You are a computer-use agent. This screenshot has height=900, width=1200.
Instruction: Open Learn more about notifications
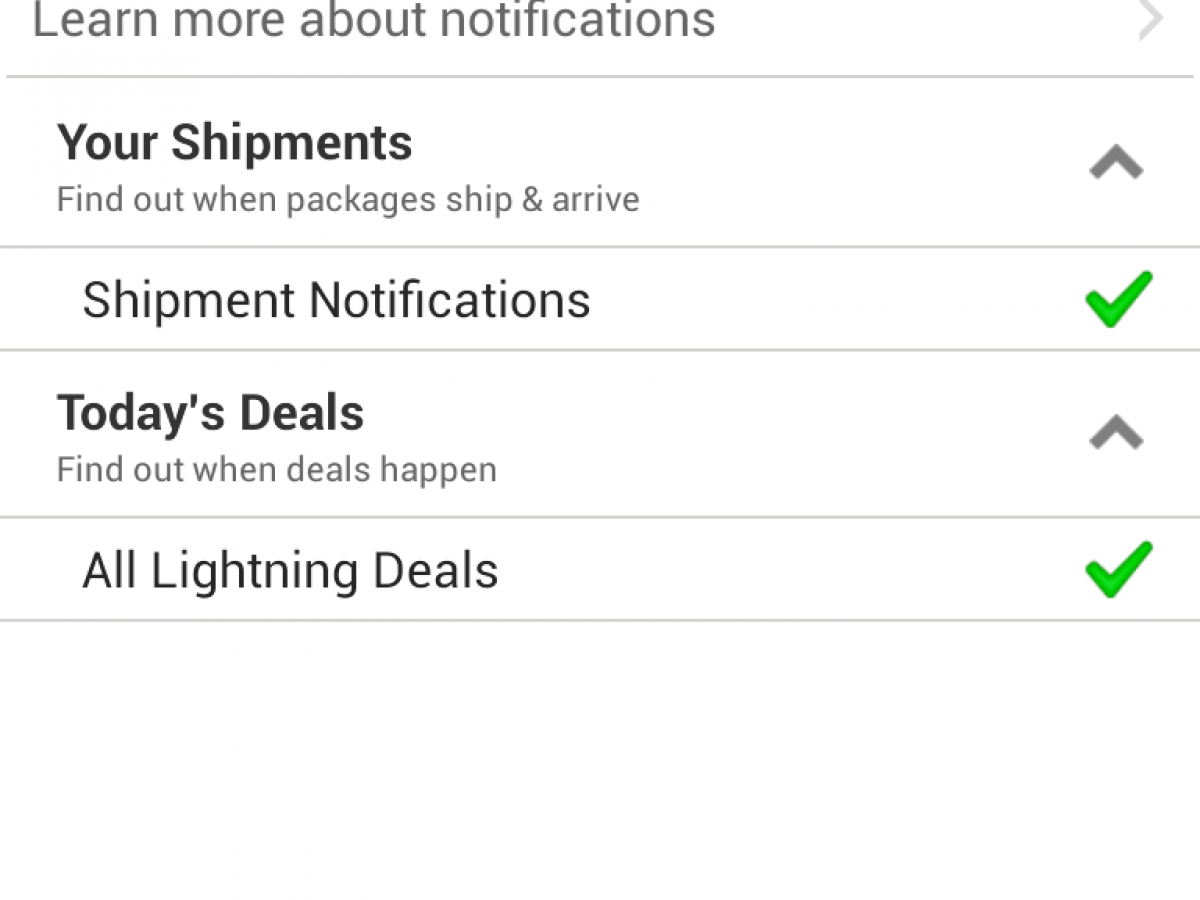(374, 20)
